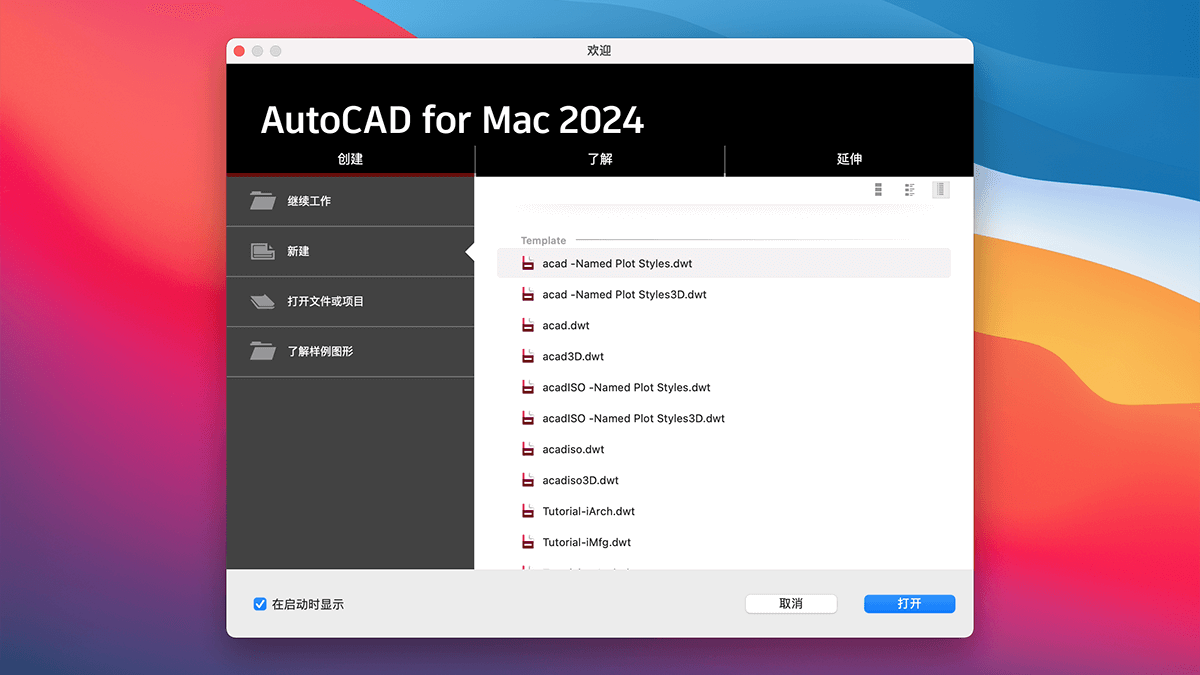Uncheck the 在启动时显示 checkbox

click(260, 604)
